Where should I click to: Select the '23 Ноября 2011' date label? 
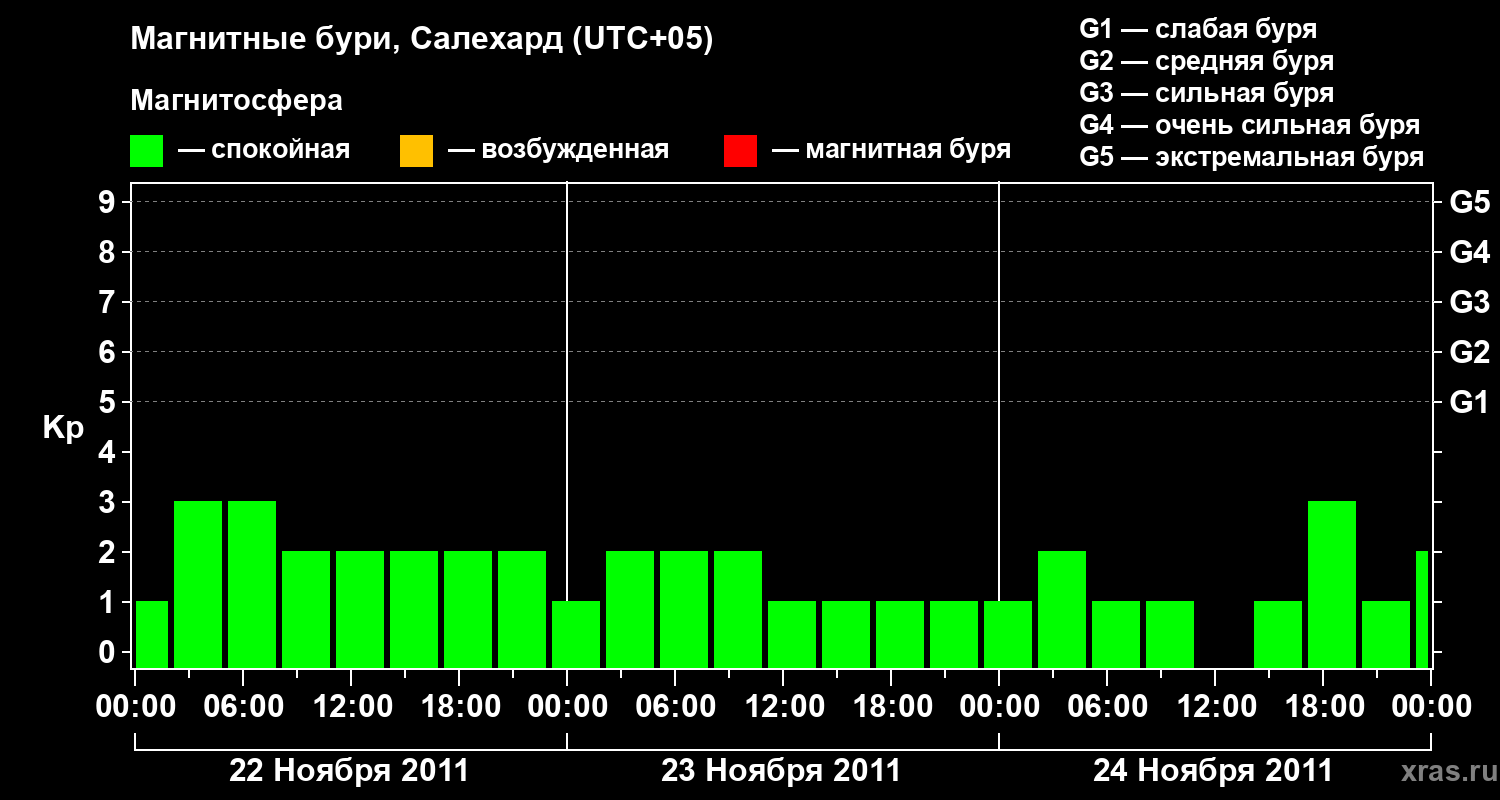[x=781, y=771]
